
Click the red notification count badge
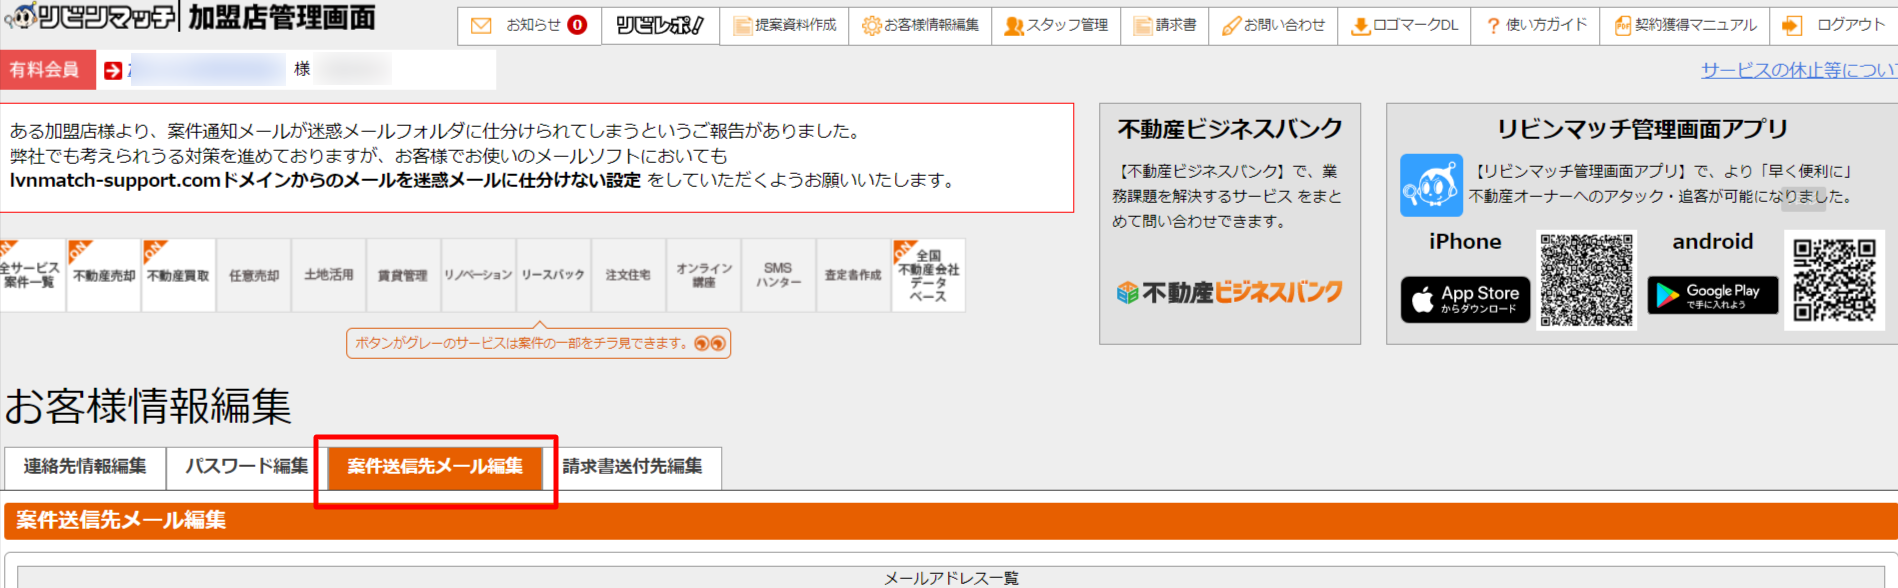(x=577, y=25)
